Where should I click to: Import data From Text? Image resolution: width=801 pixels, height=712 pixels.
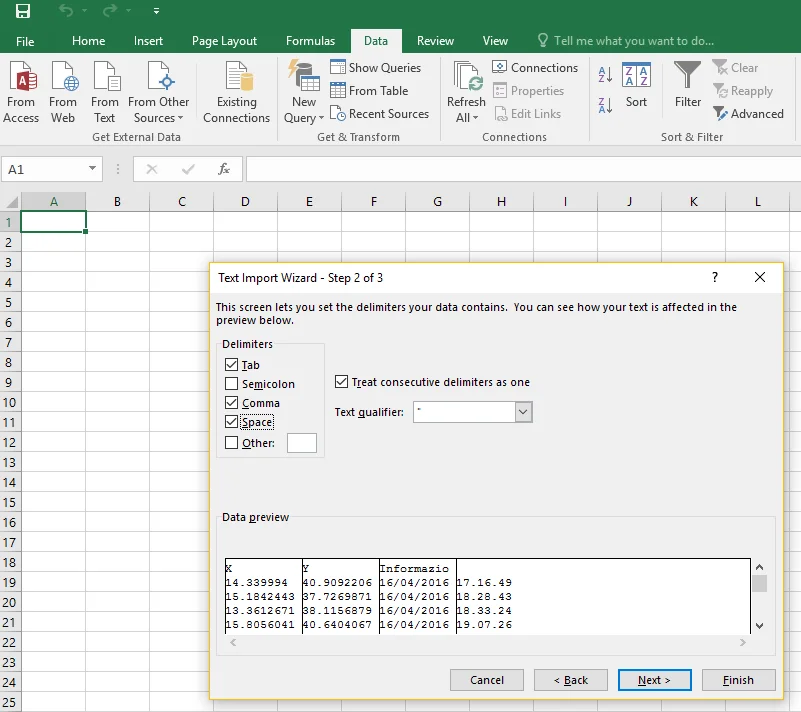[105, 92]
